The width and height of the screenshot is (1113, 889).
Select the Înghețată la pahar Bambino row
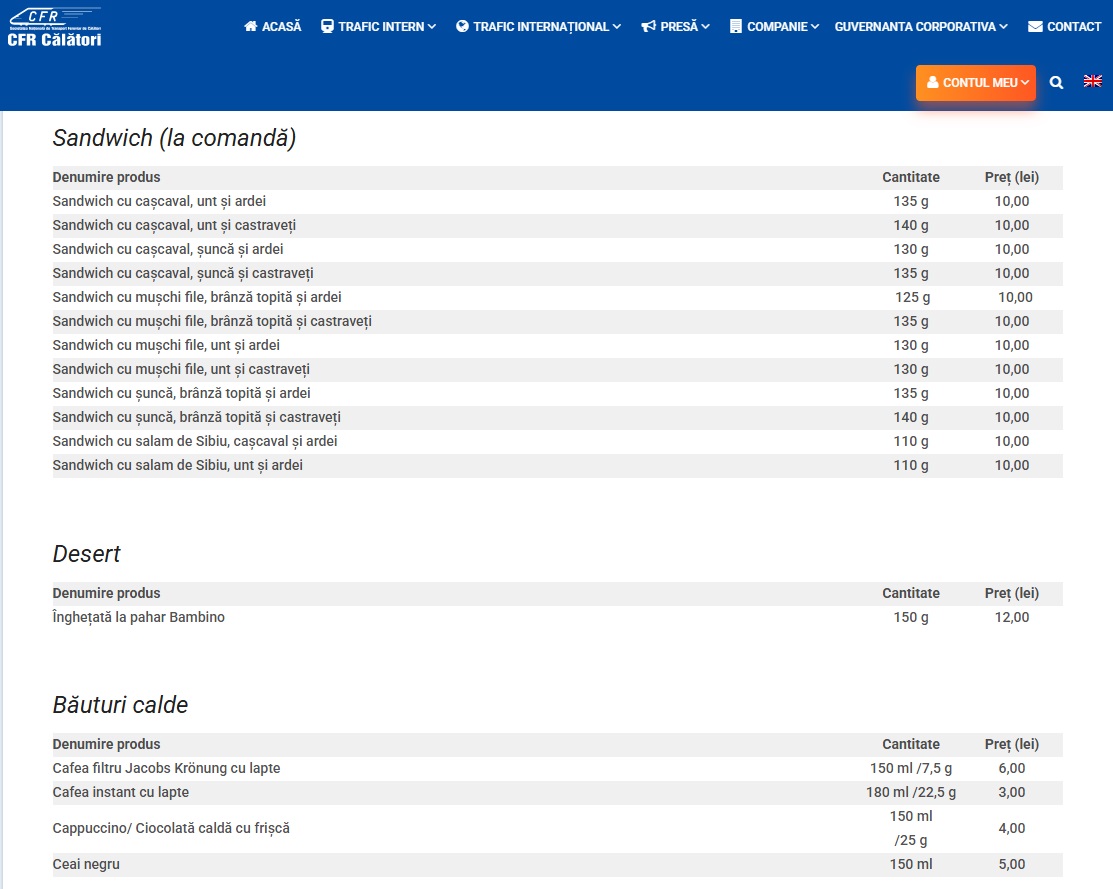tap(139, 618)
